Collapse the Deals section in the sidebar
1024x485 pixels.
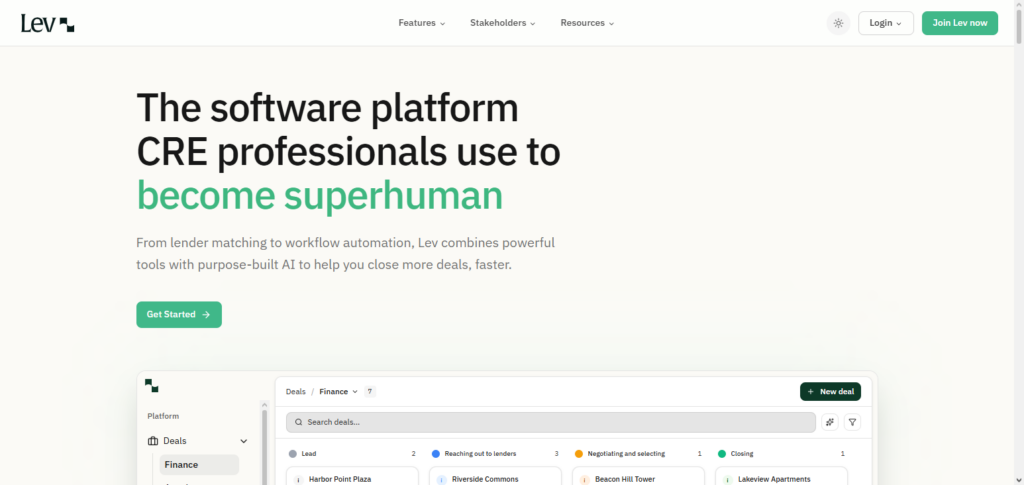[243, 441]
